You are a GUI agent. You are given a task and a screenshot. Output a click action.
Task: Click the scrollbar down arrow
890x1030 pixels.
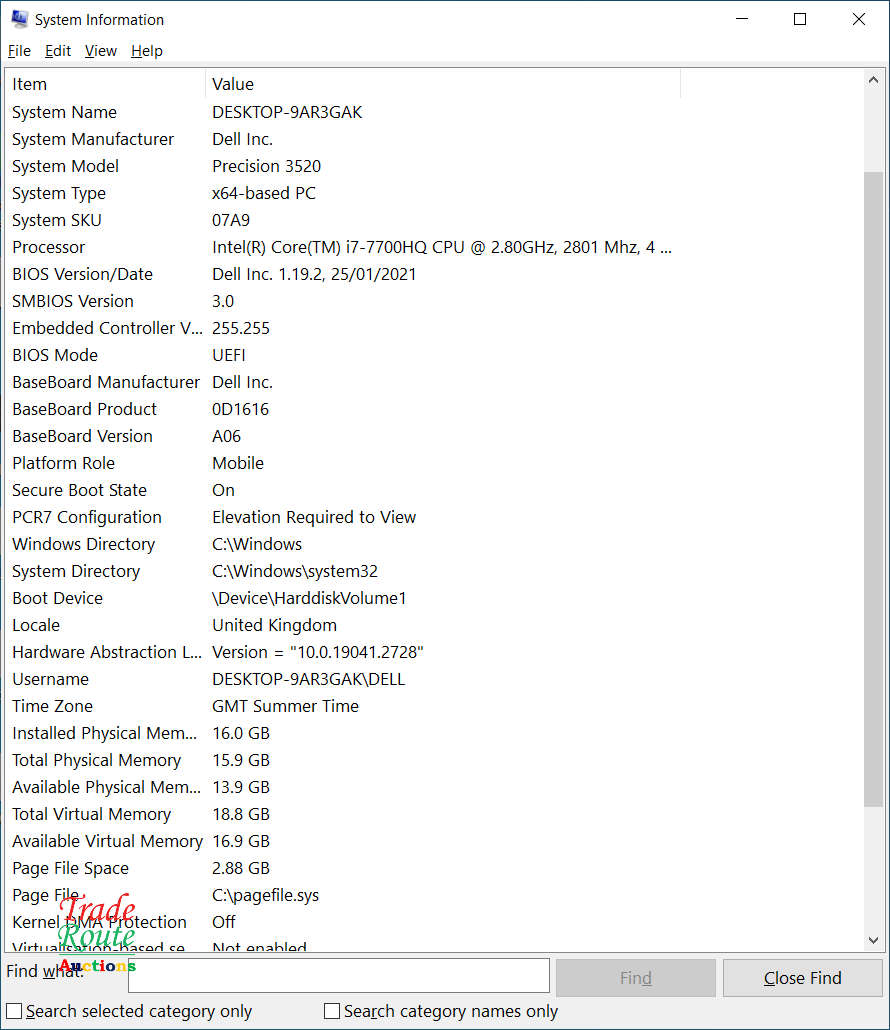[x=872, y=941]
